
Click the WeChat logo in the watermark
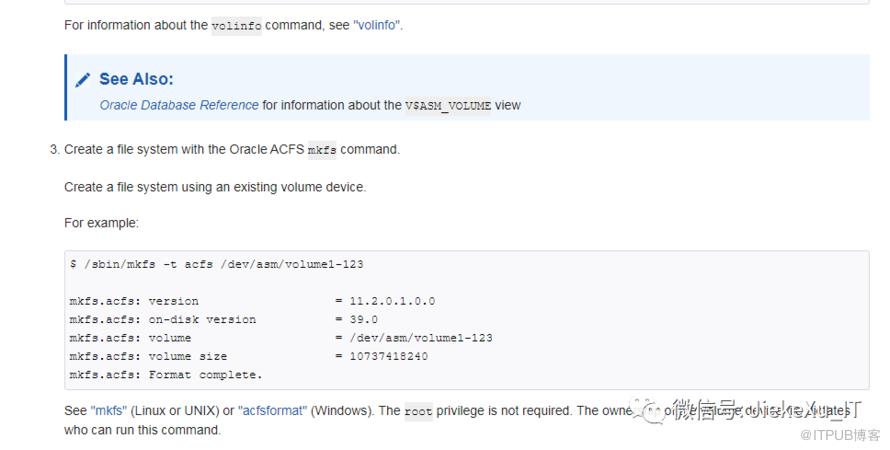654,412
